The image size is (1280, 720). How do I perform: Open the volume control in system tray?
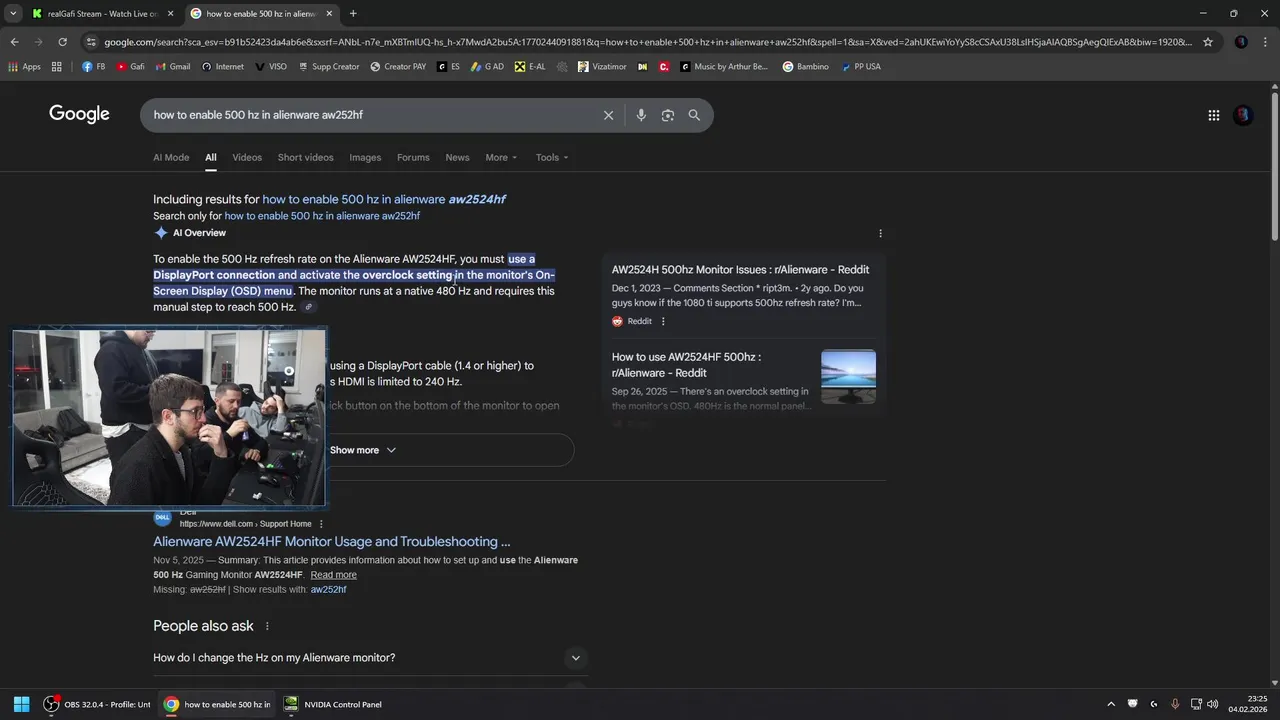[x=1213, y=704]
